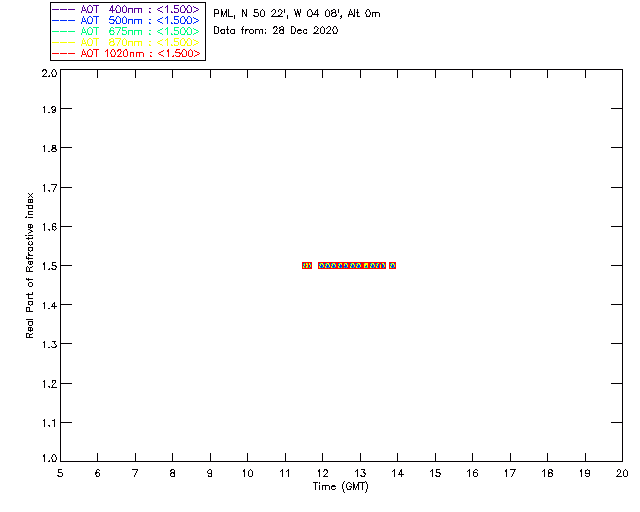
Task: Click x-axis hour label 15
Action: tap(435, 473)
